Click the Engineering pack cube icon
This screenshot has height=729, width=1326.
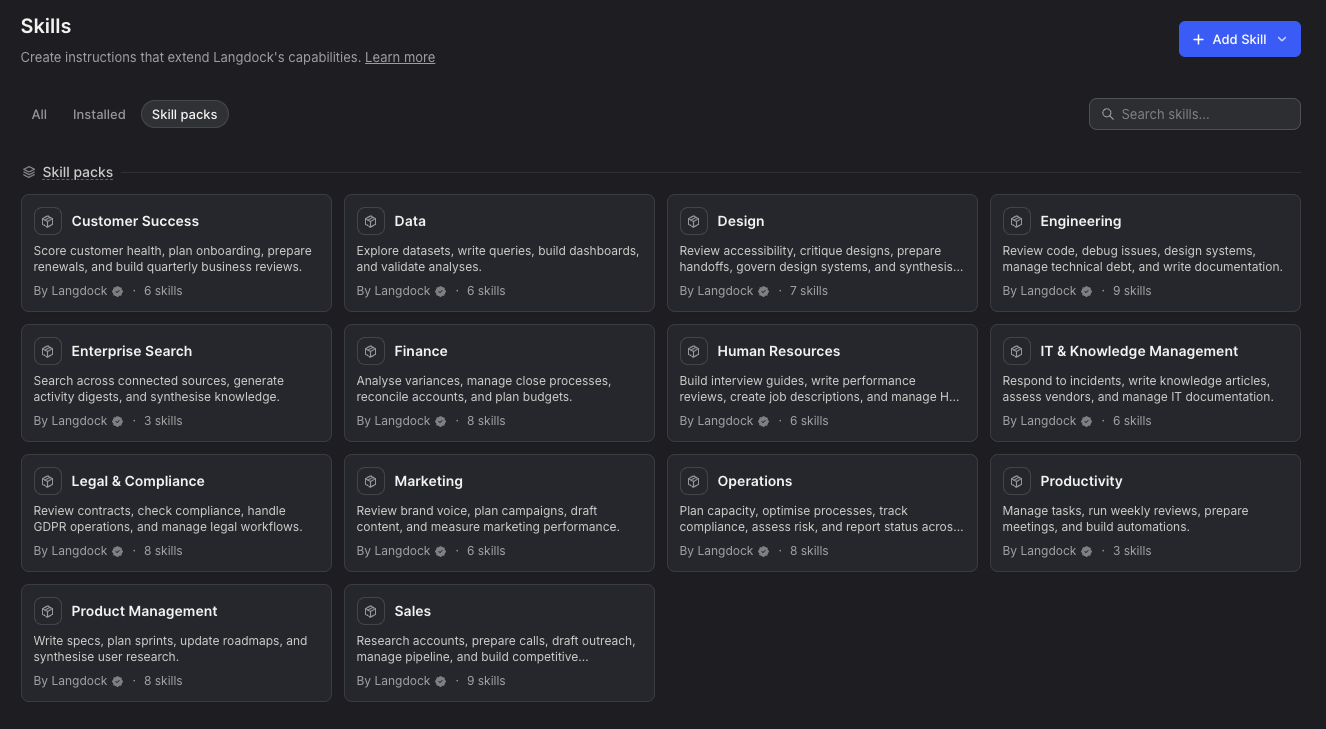click(1017, 221)
